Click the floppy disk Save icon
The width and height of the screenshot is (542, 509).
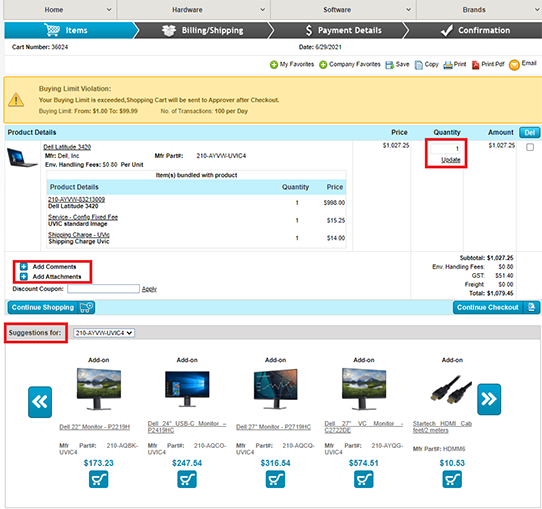[x=389, y=65]
